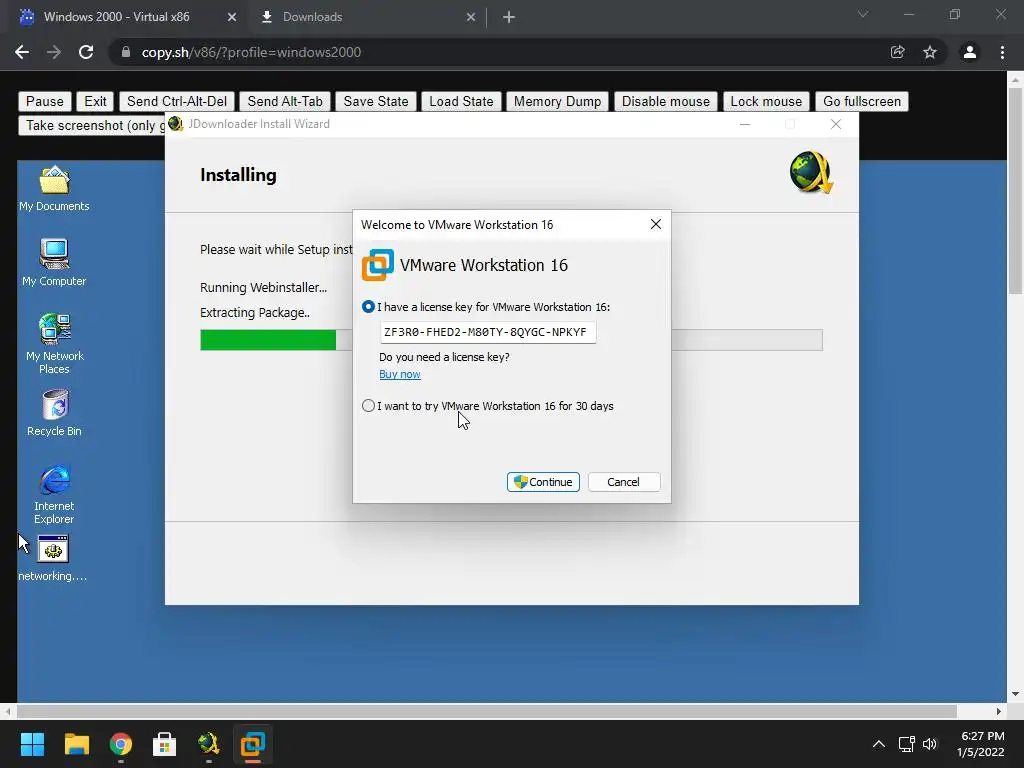The width and height of the screenshot is (1024, 768).
Task: Go forward in the browser
Action: [x=54, y=52]
